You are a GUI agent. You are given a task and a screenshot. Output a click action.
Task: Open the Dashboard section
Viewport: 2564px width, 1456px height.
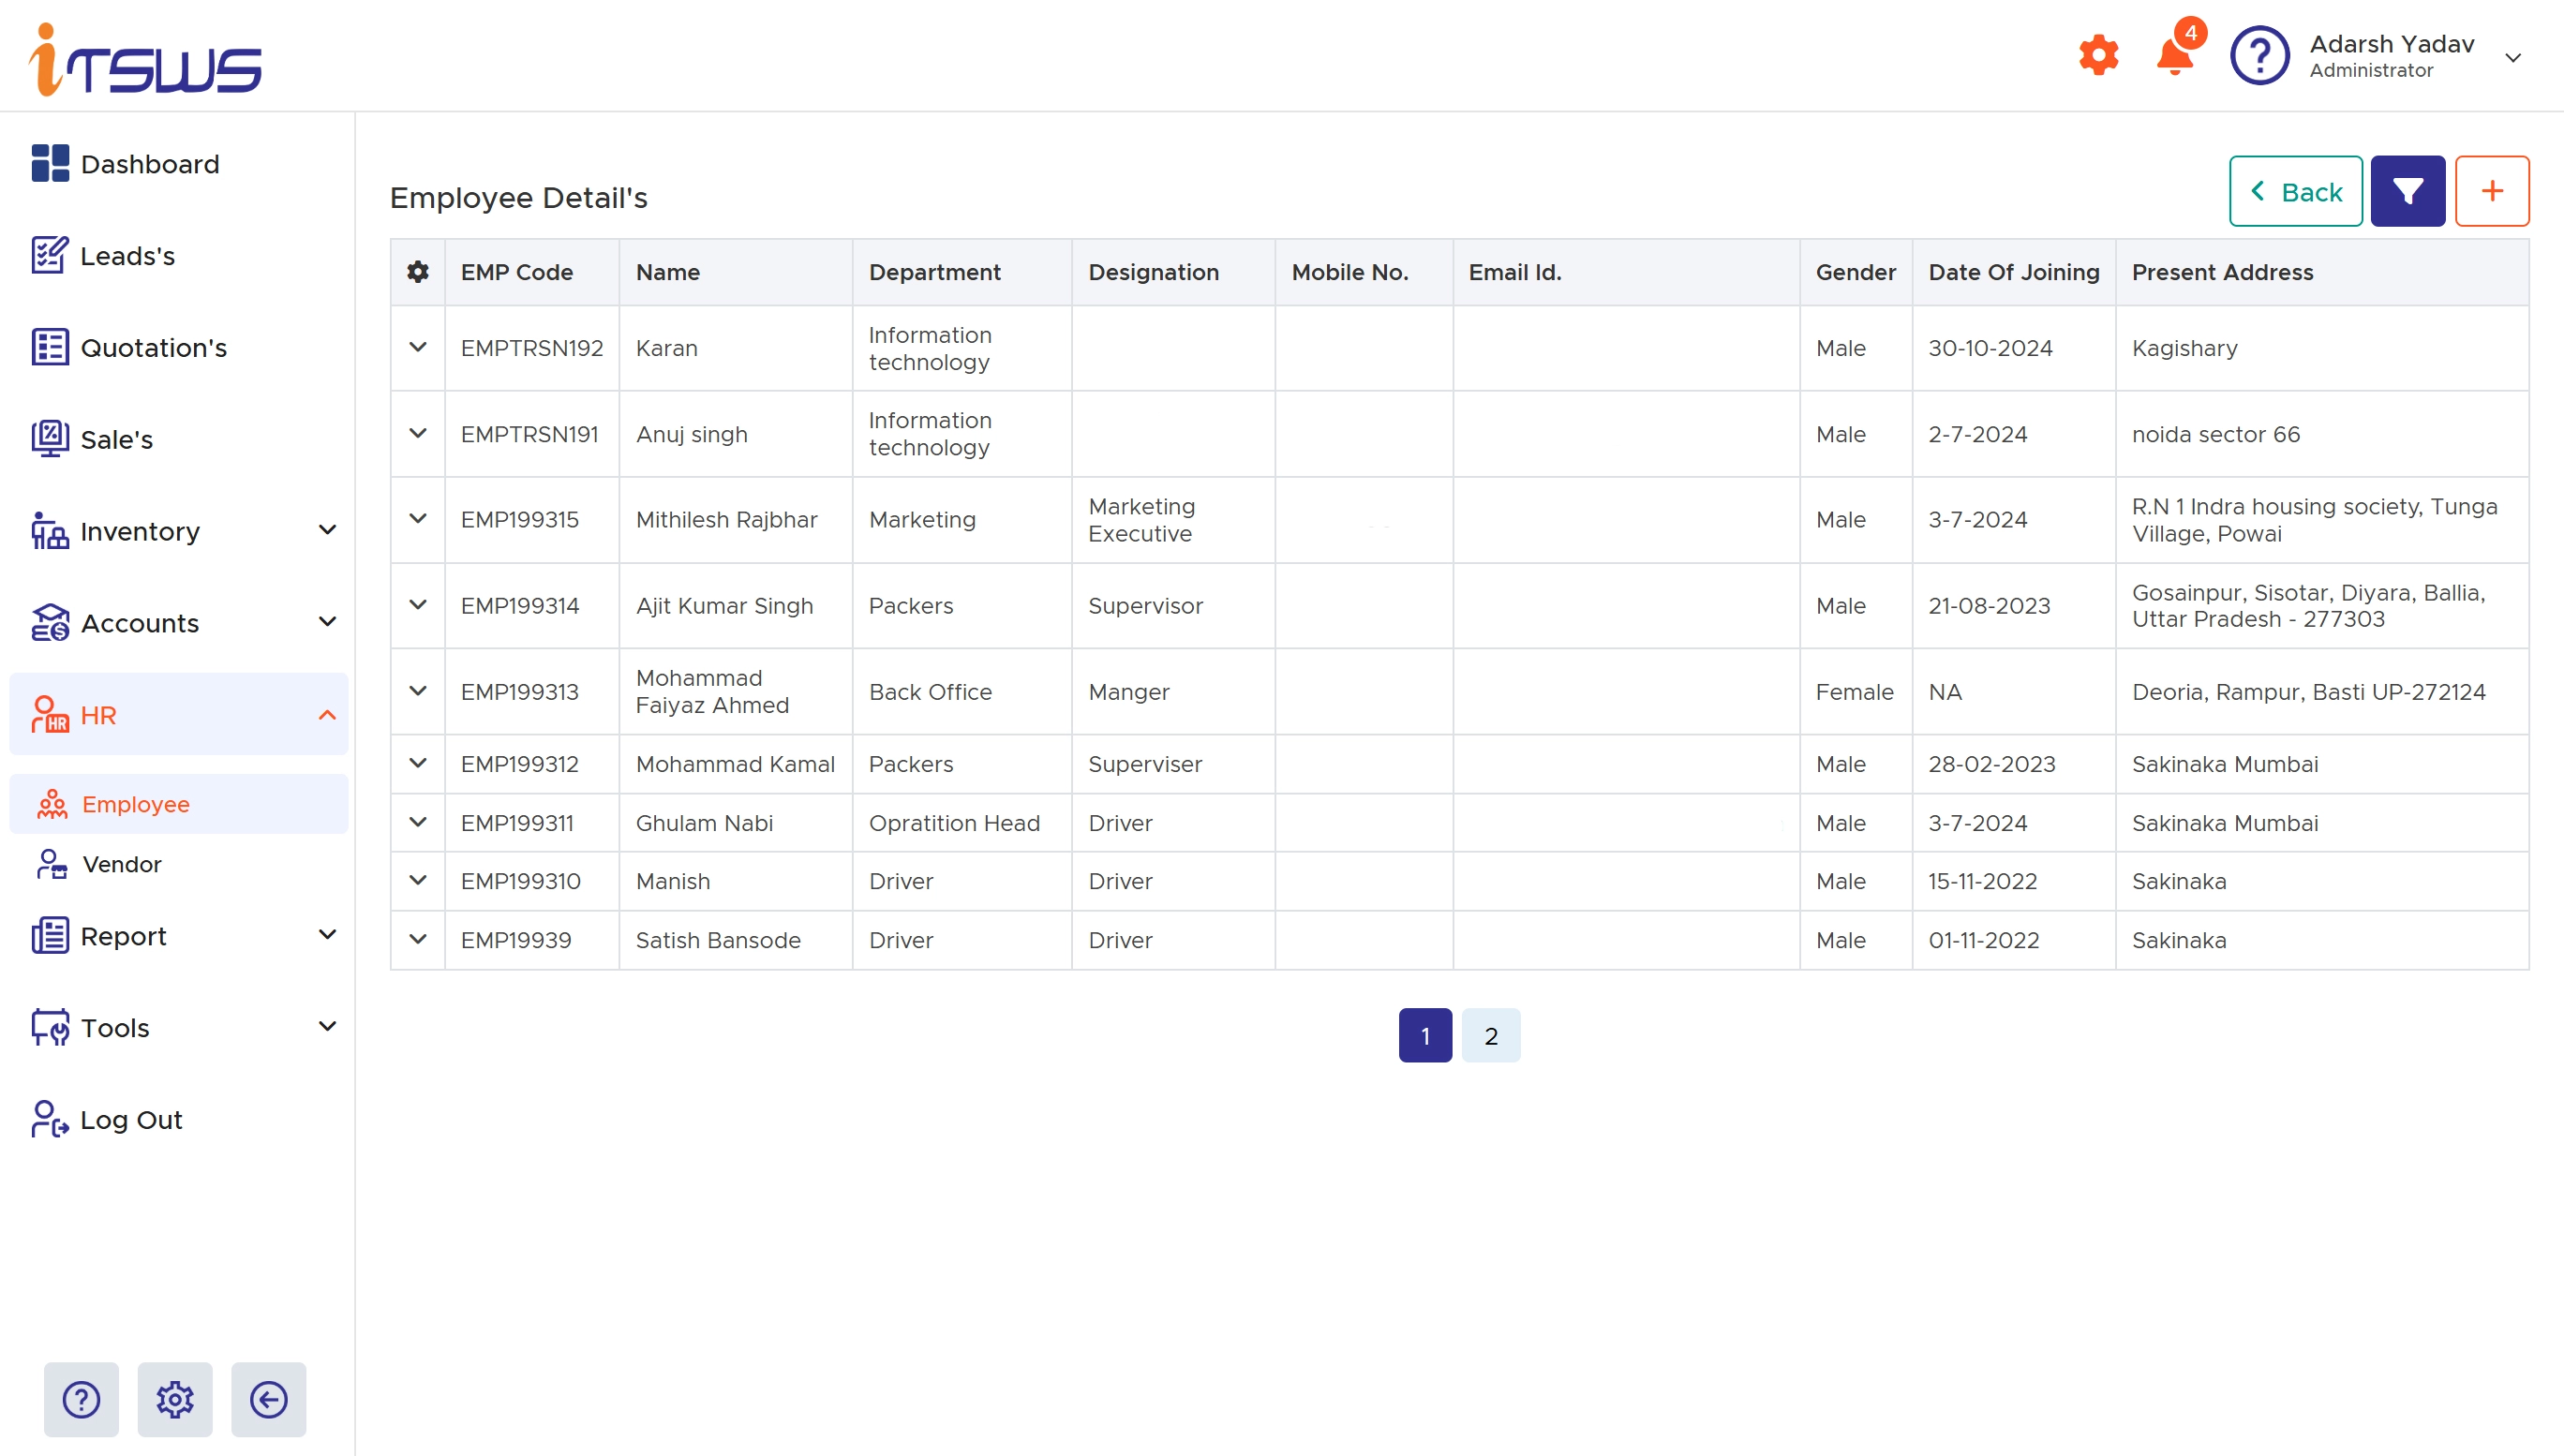(149, 163)
